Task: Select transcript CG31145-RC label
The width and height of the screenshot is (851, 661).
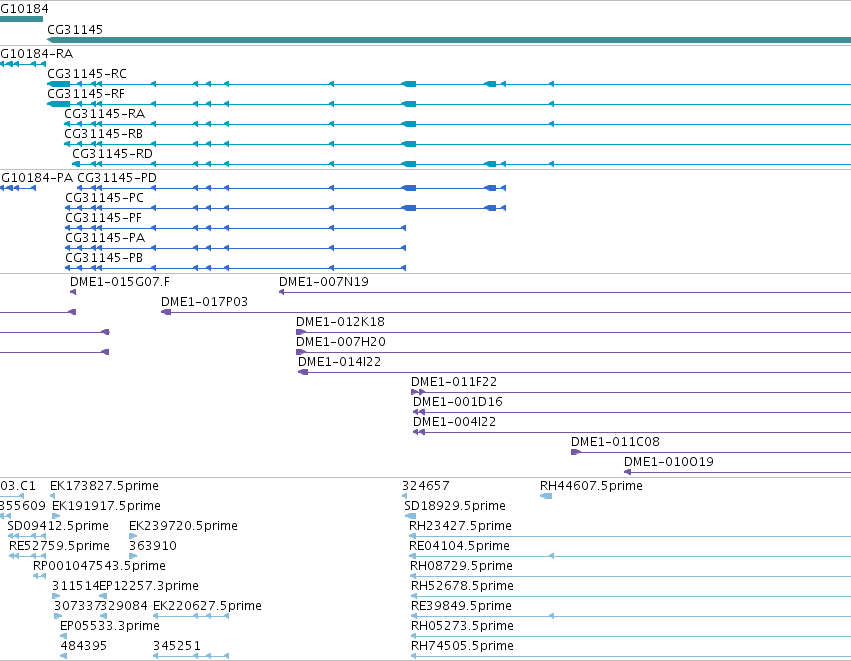Action: click(87, 74)
